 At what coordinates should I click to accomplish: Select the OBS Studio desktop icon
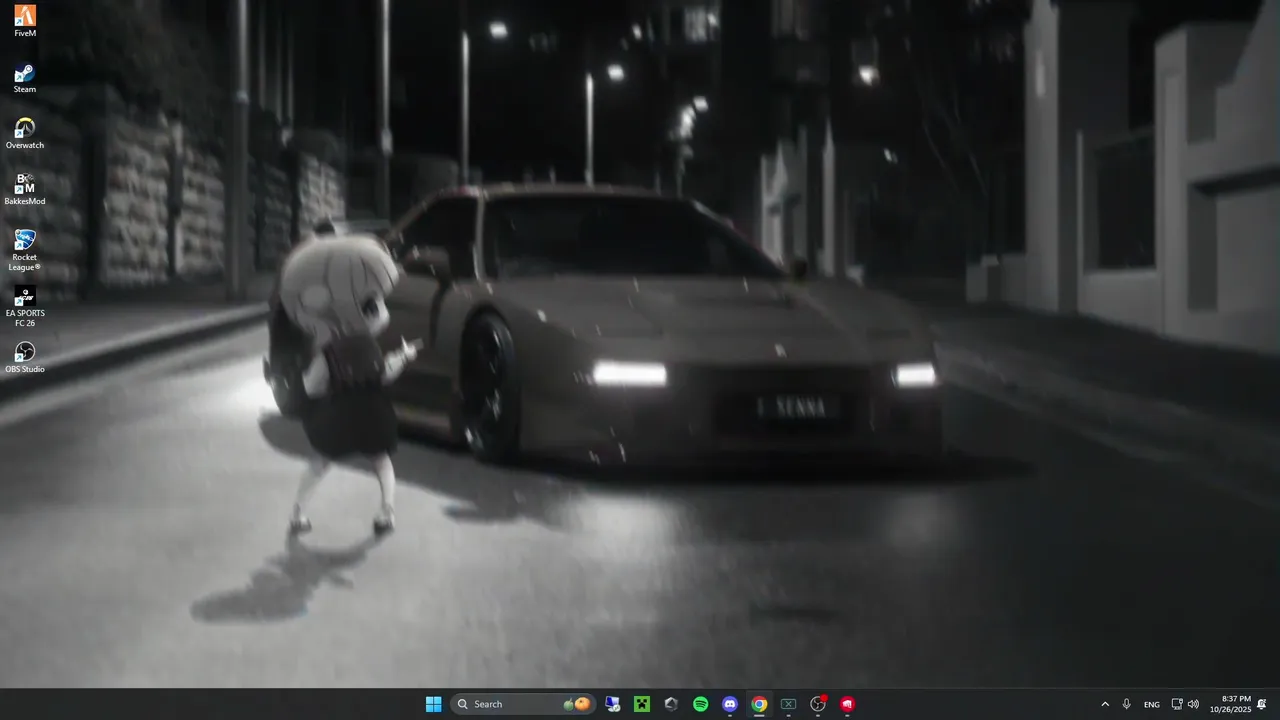25,358
